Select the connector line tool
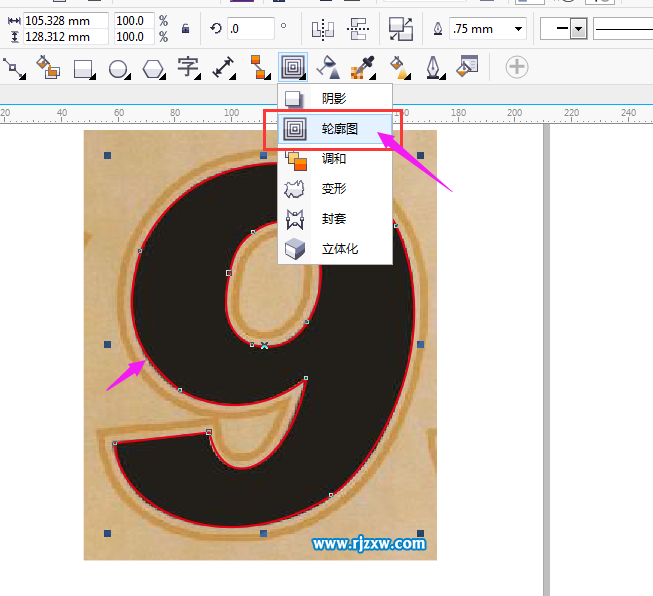This screenshot has width=653, height=596. pos(14,68)
